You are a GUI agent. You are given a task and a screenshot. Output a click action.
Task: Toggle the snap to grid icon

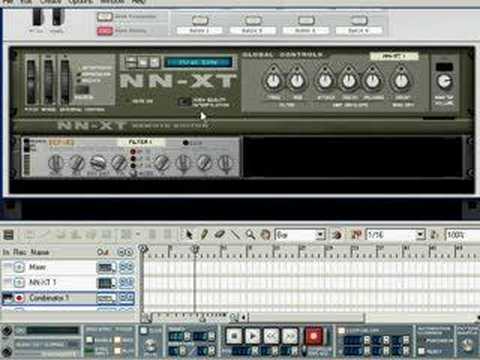(x=337, y=235)
